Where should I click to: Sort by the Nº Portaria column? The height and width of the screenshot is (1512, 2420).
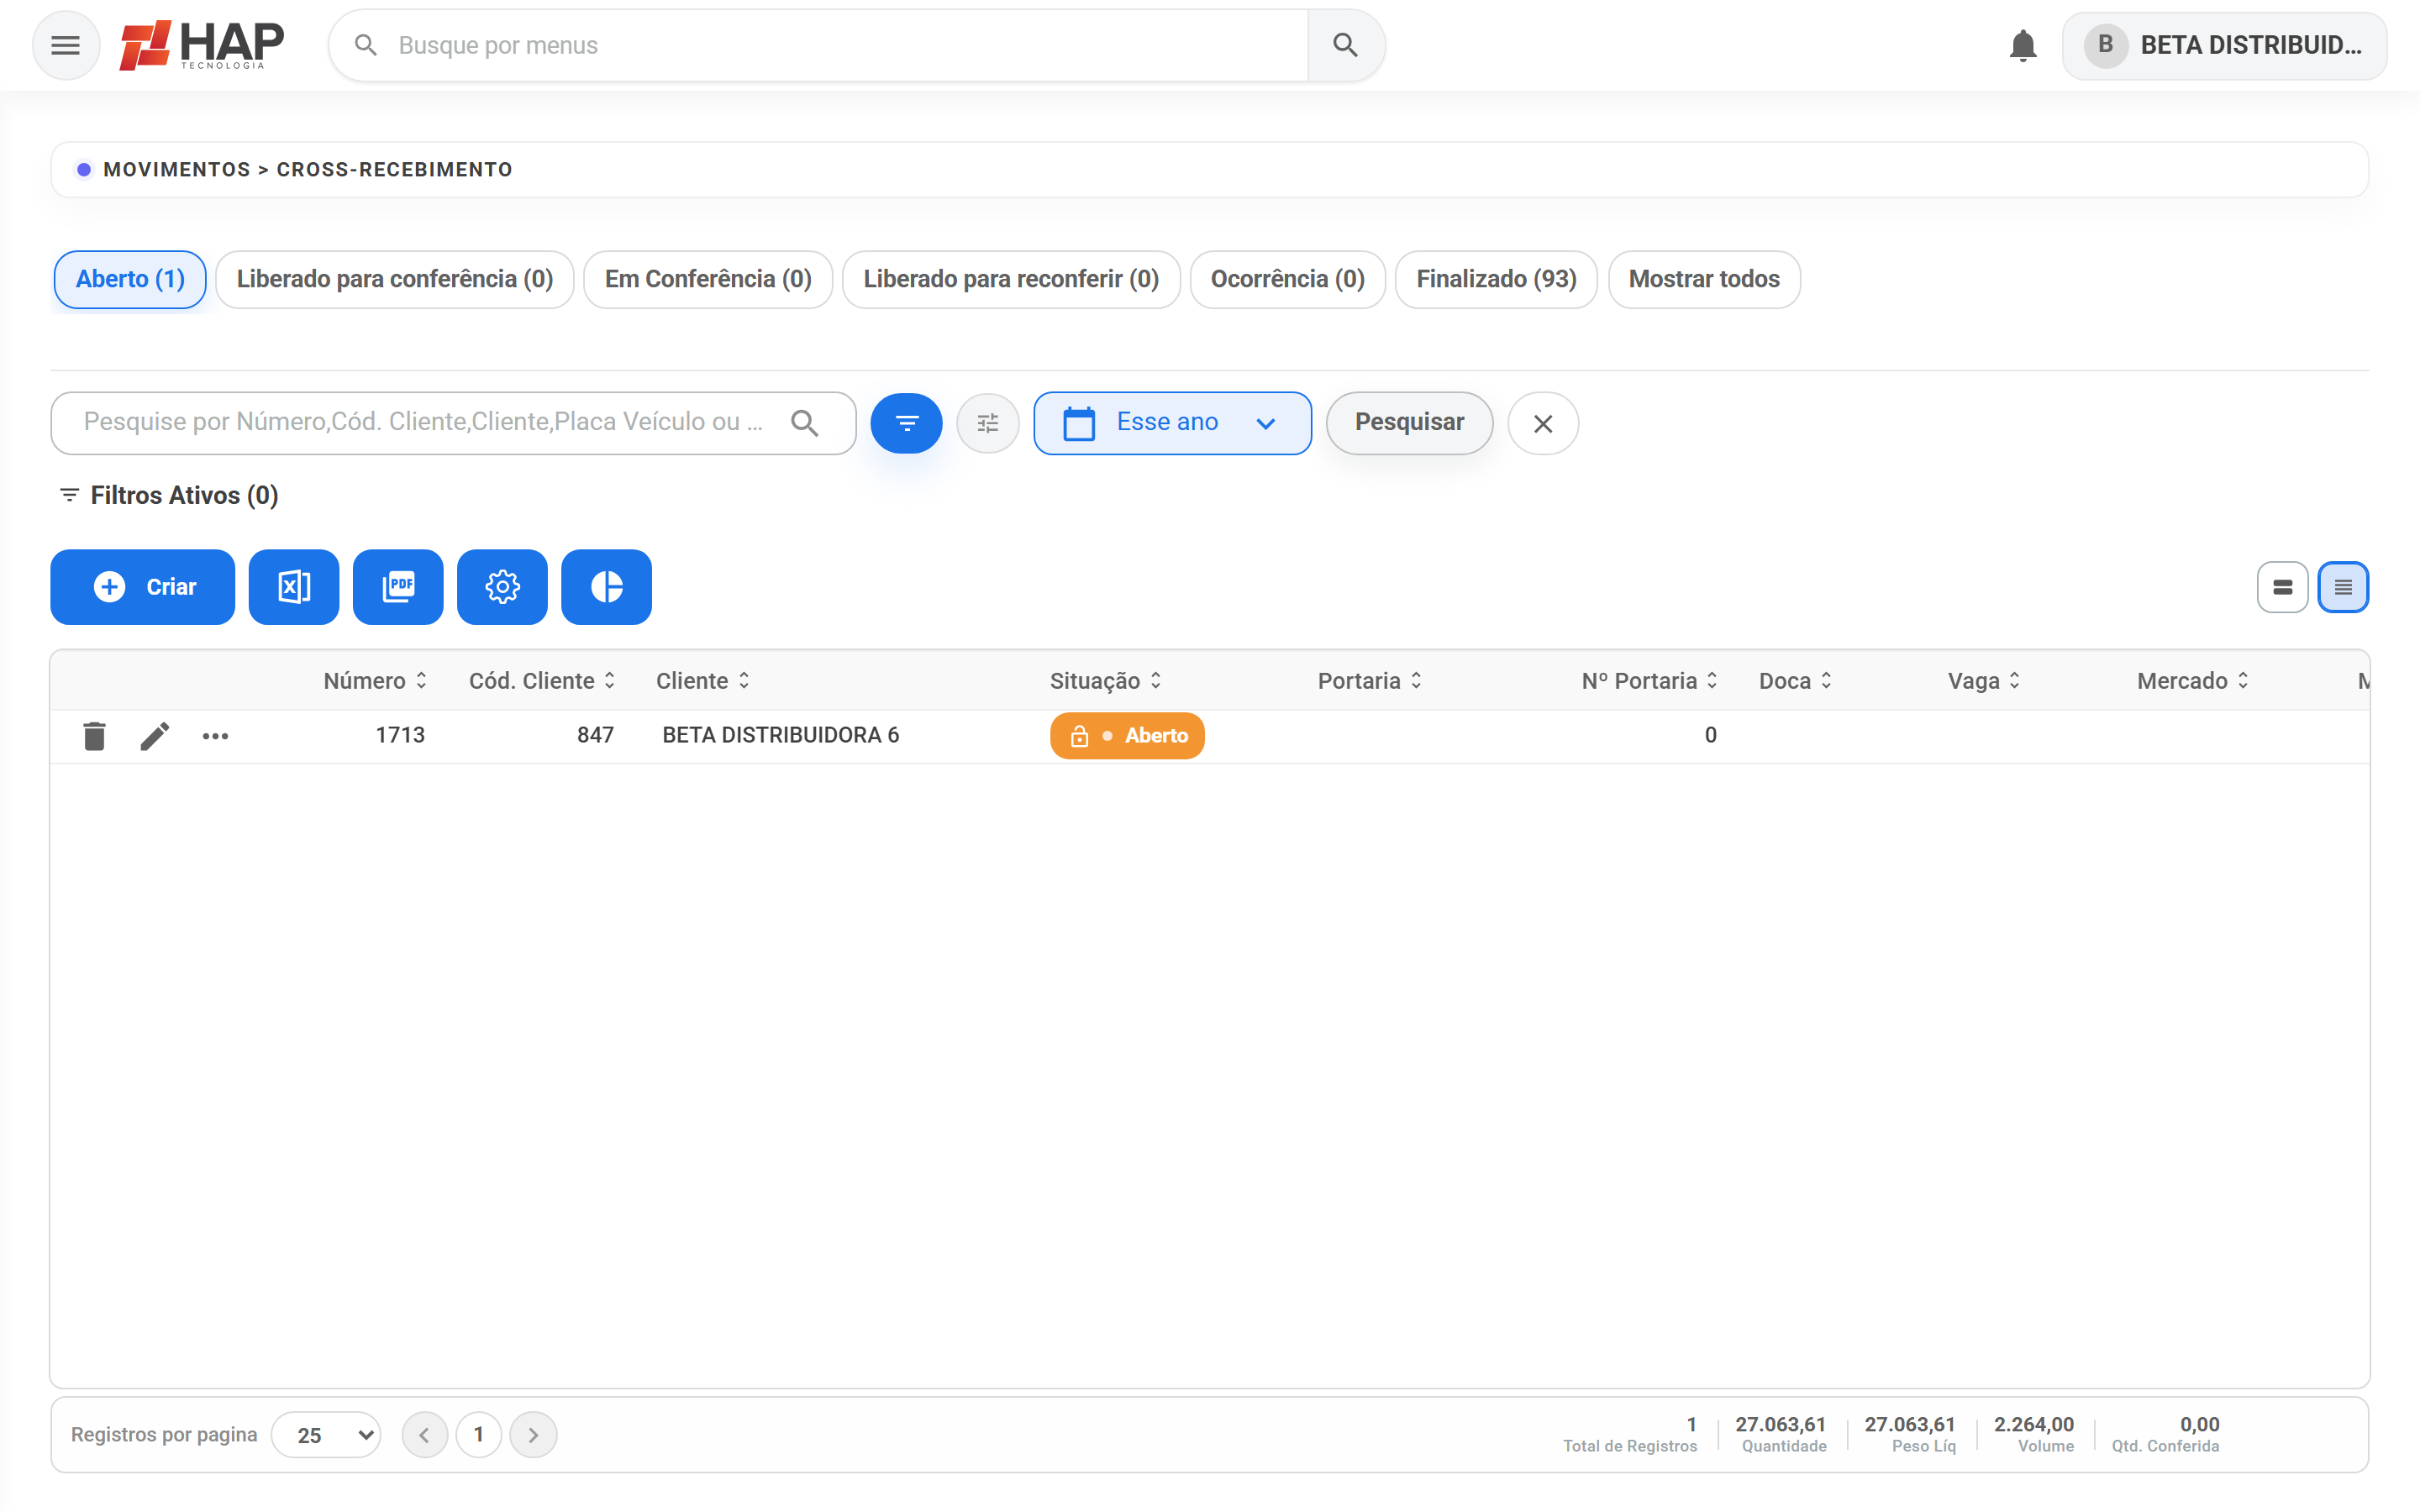click(x=1650, y=681)
